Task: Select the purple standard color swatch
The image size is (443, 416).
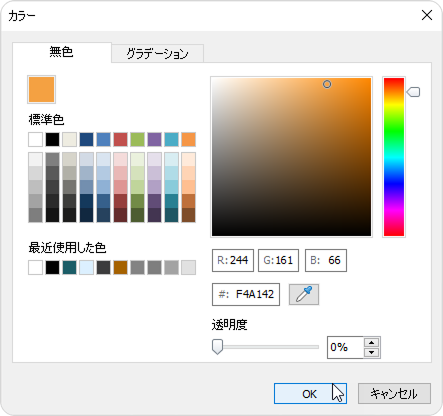Action: 154,139
